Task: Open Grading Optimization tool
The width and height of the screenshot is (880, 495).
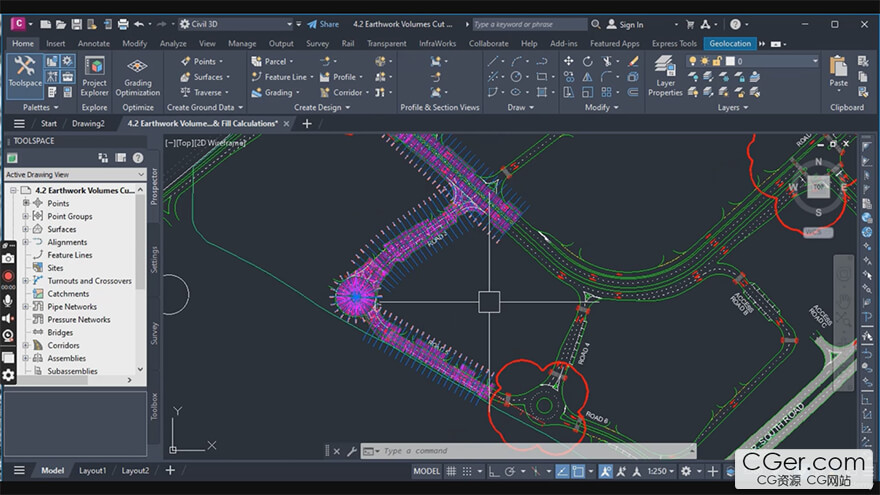Action: (x=138, y=74)
